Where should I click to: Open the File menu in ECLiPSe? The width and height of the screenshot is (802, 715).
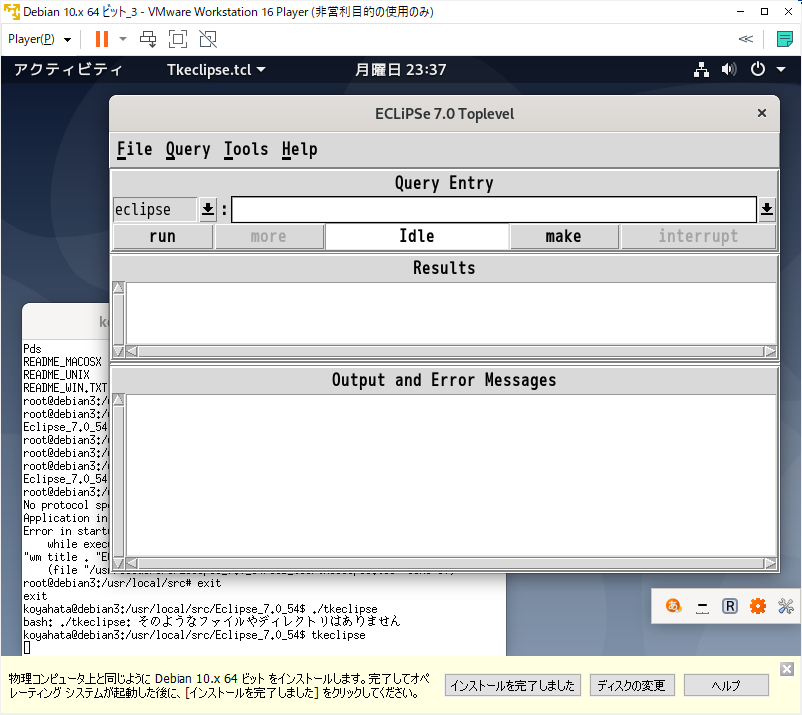[x=135, y=149]
